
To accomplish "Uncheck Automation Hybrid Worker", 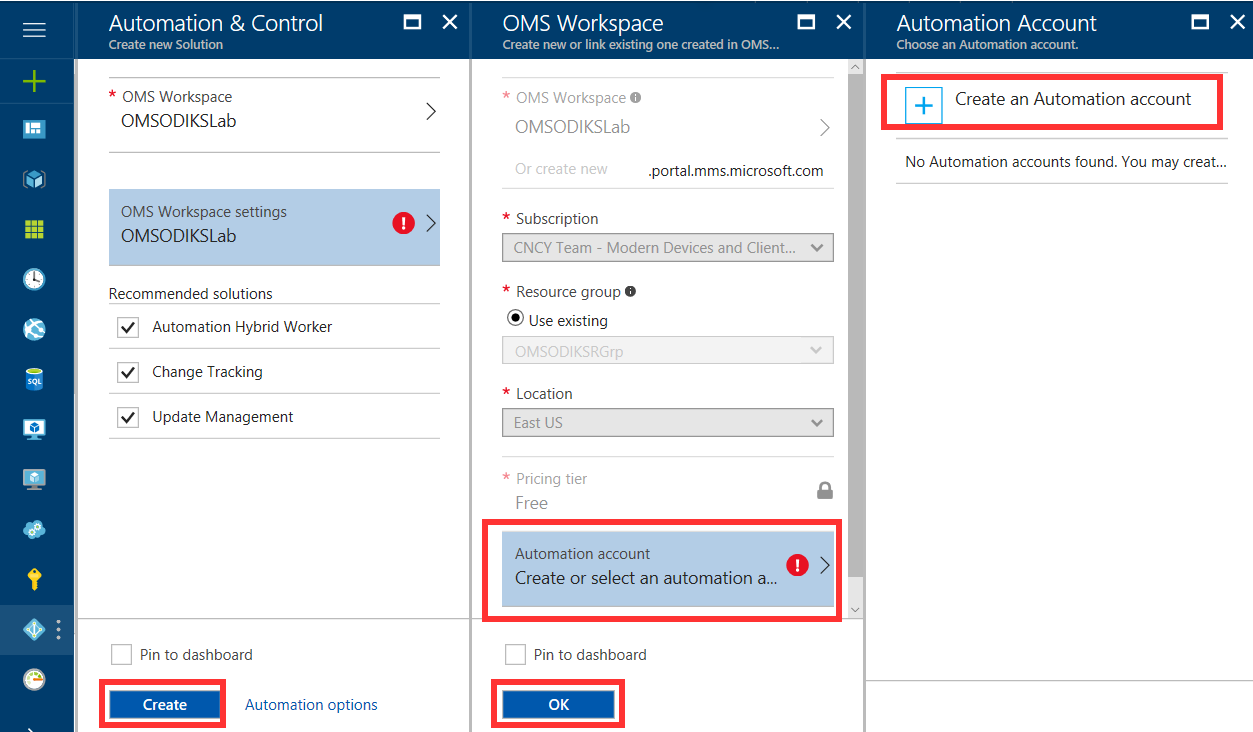I will [128, 327].
